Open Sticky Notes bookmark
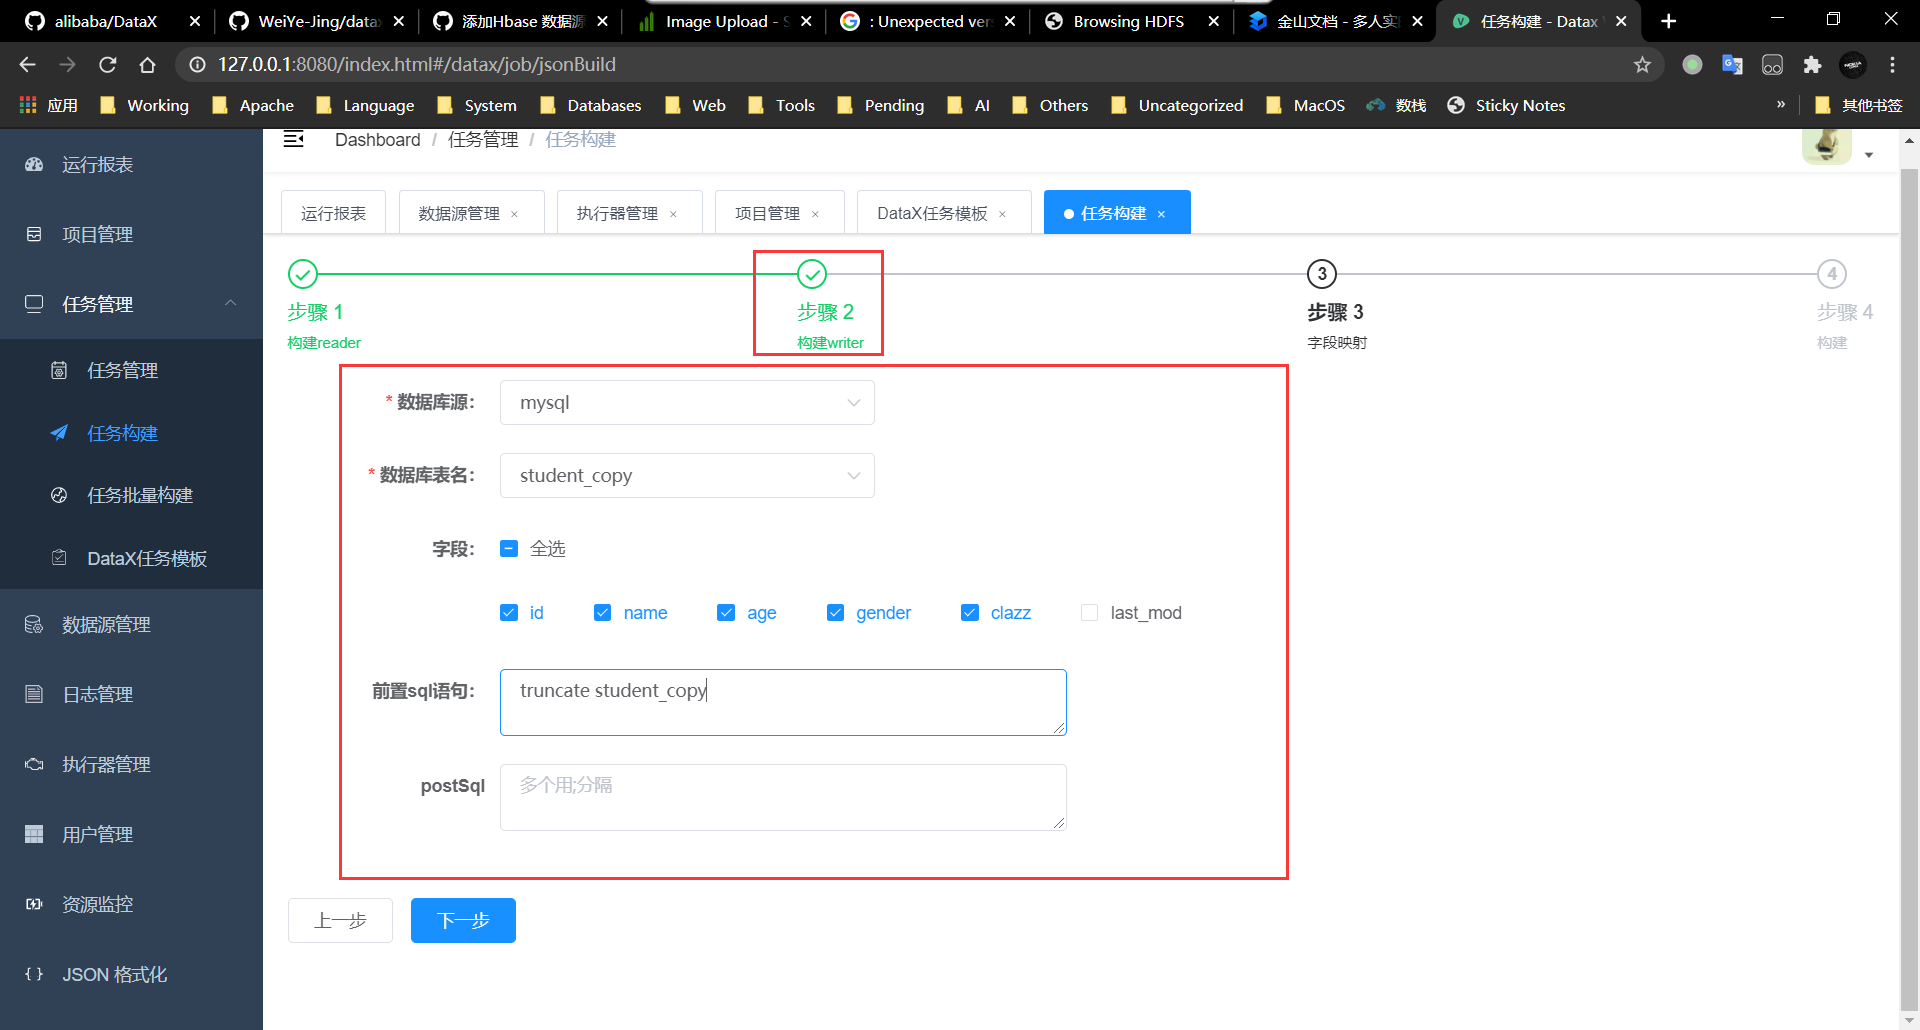Screen dimensions: 1920x1030 [1506, 105]
